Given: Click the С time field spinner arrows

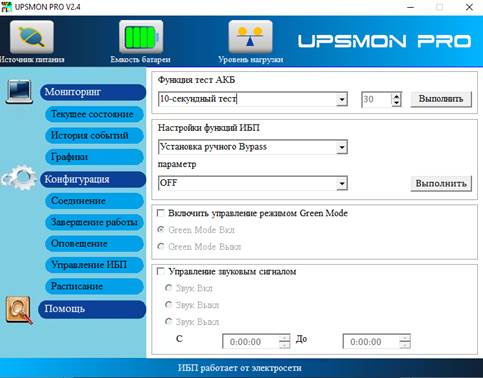Looking at the screenshot, I should click(x=284, y=342).
